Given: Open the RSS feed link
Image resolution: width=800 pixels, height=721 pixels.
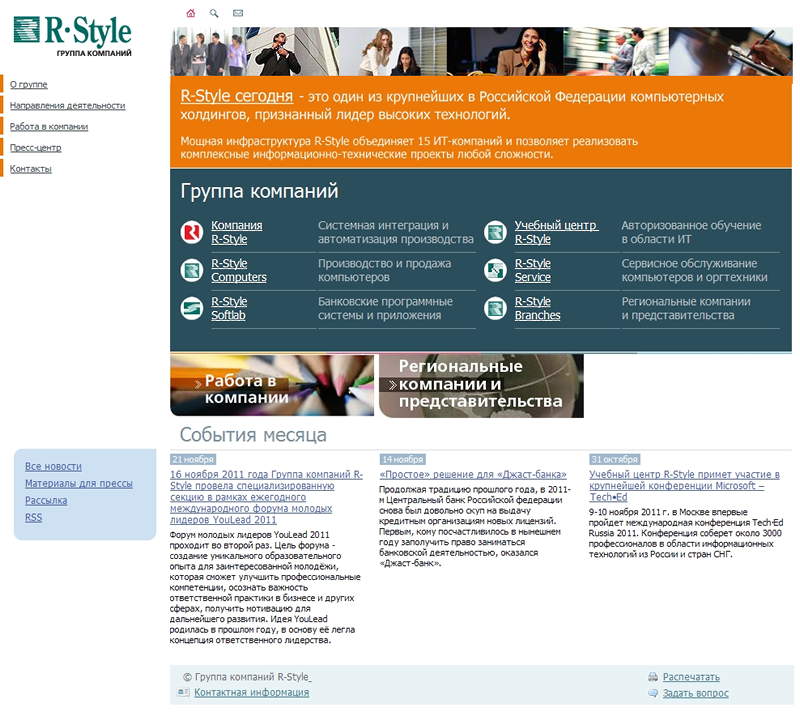Looking at the screenshot, I should 33,517.
